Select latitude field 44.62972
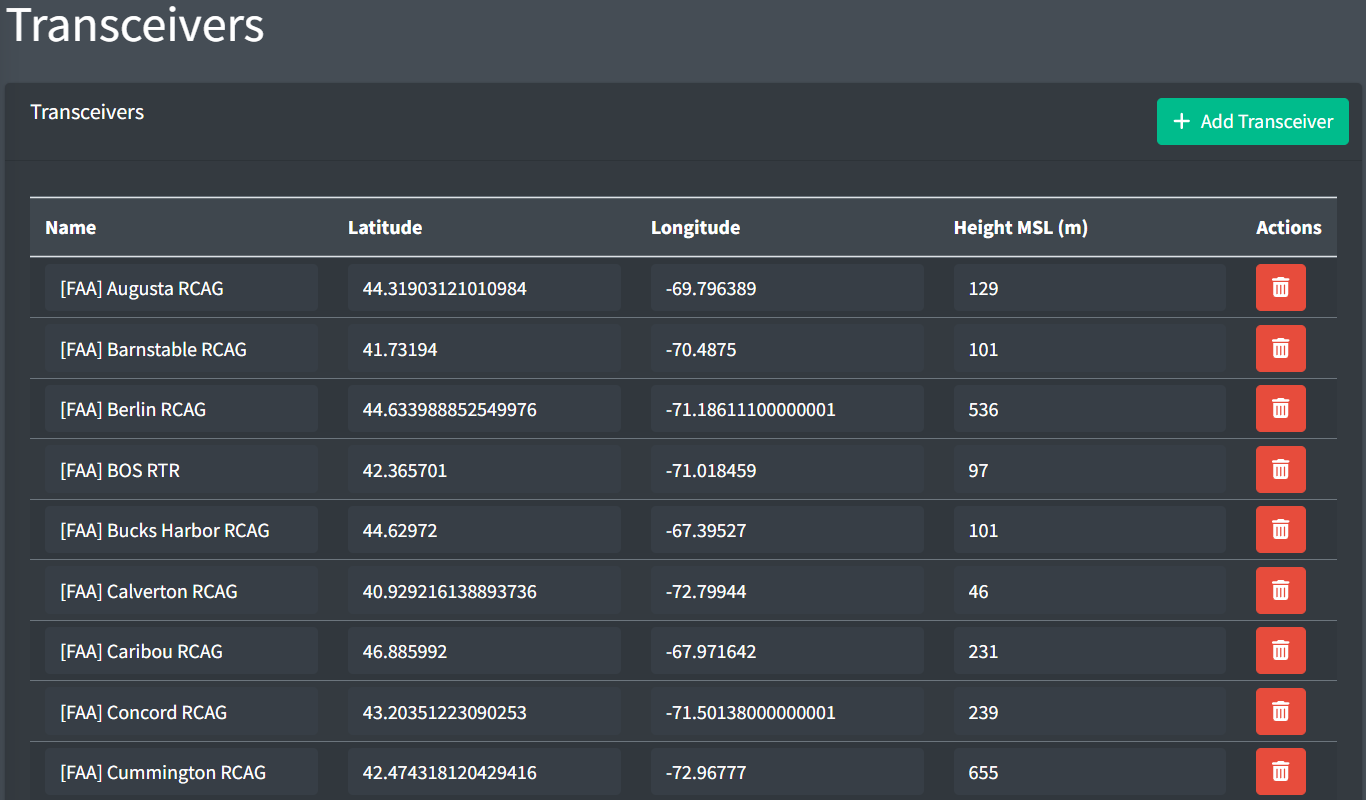1366x800 pixels. coord(484,530)
